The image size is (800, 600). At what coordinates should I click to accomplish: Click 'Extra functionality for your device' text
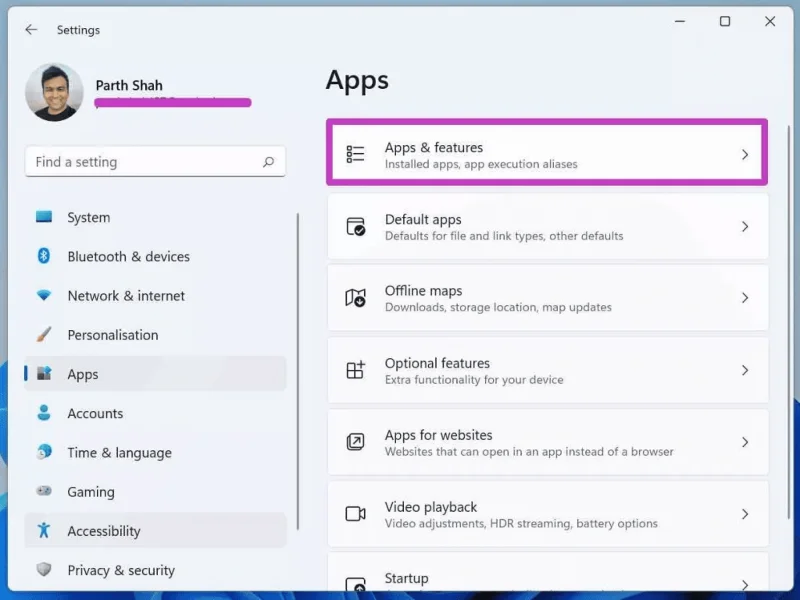tap(474, 380)
